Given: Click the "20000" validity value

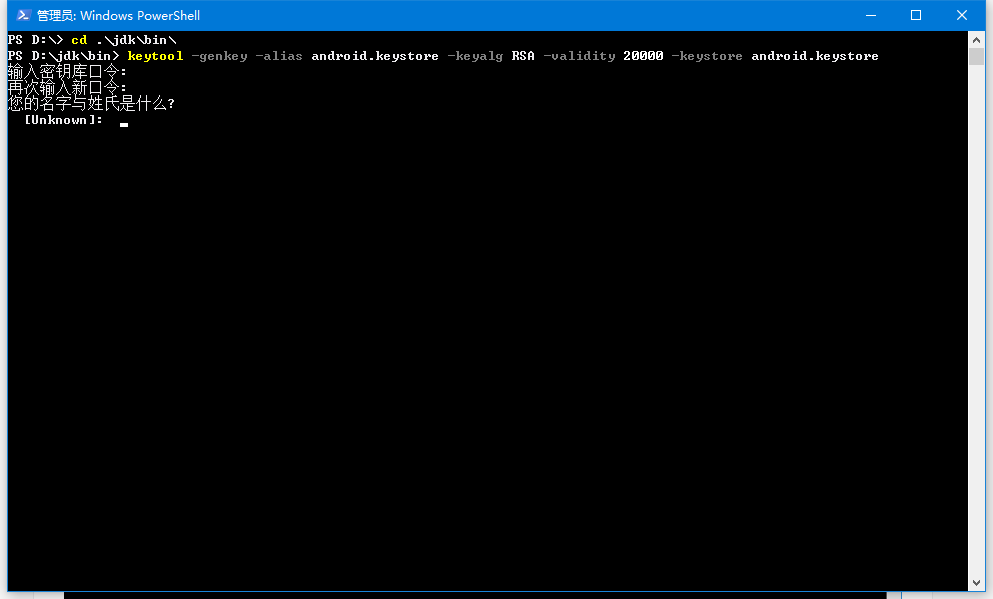Looking at the screenshot, I should (x=643, y=56).
